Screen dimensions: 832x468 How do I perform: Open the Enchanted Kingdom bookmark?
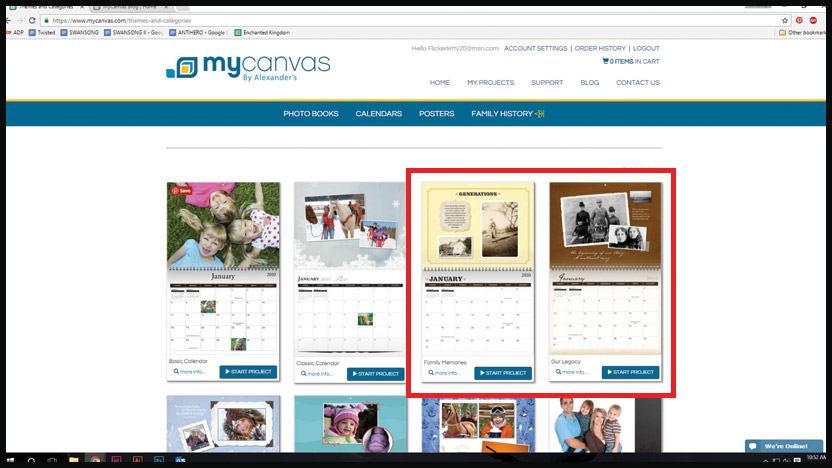(x=262, y=32)
